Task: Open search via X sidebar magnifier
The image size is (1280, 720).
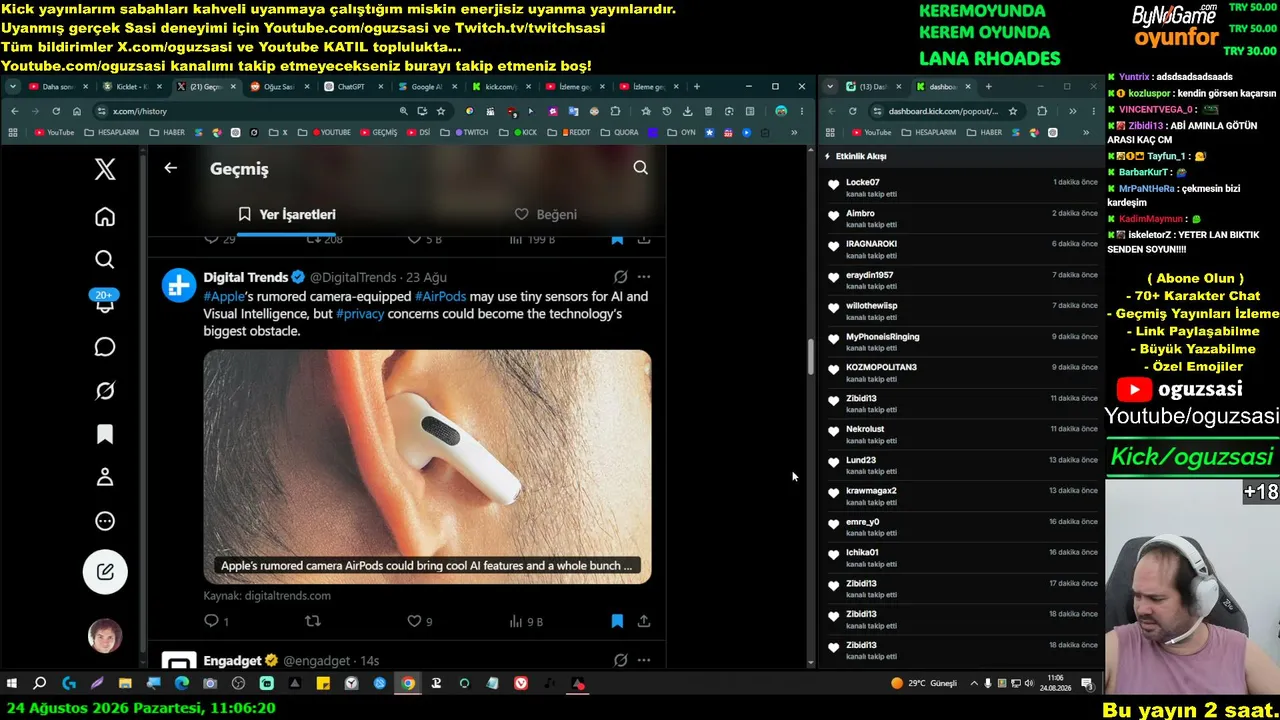Action: point(105,260)
